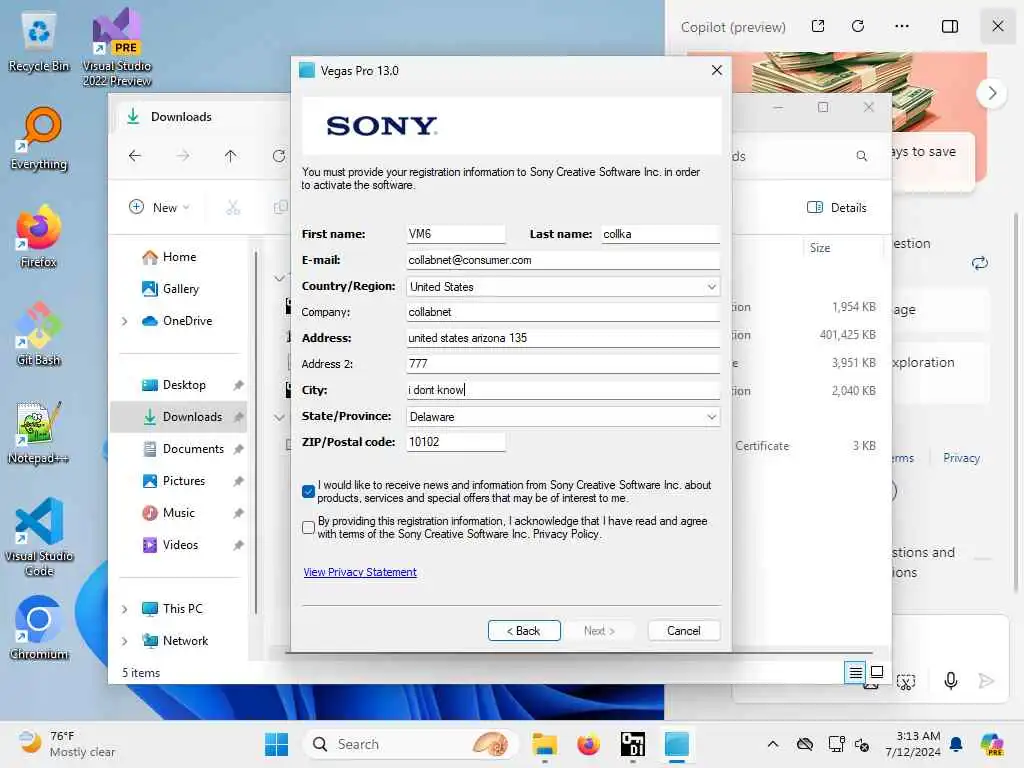Launch Chromium from the desktop icon
Screen dimensions: 1024x768
(x=39, y=628)
